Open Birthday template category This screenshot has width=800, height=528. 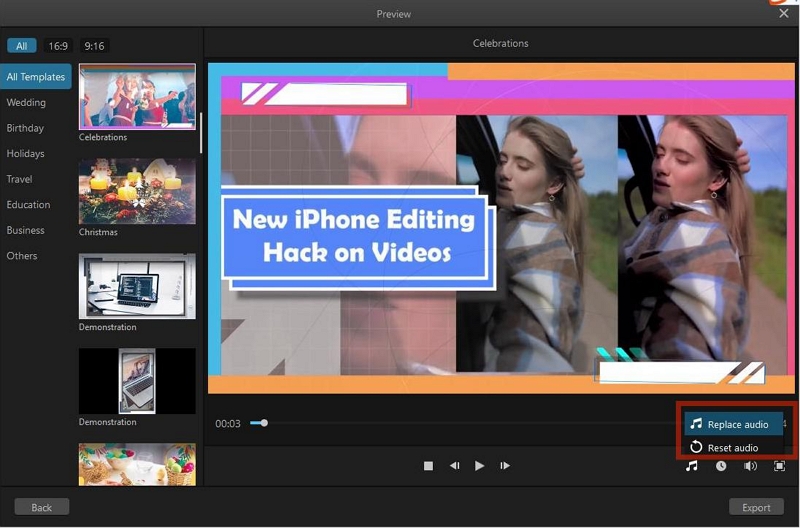25,128
